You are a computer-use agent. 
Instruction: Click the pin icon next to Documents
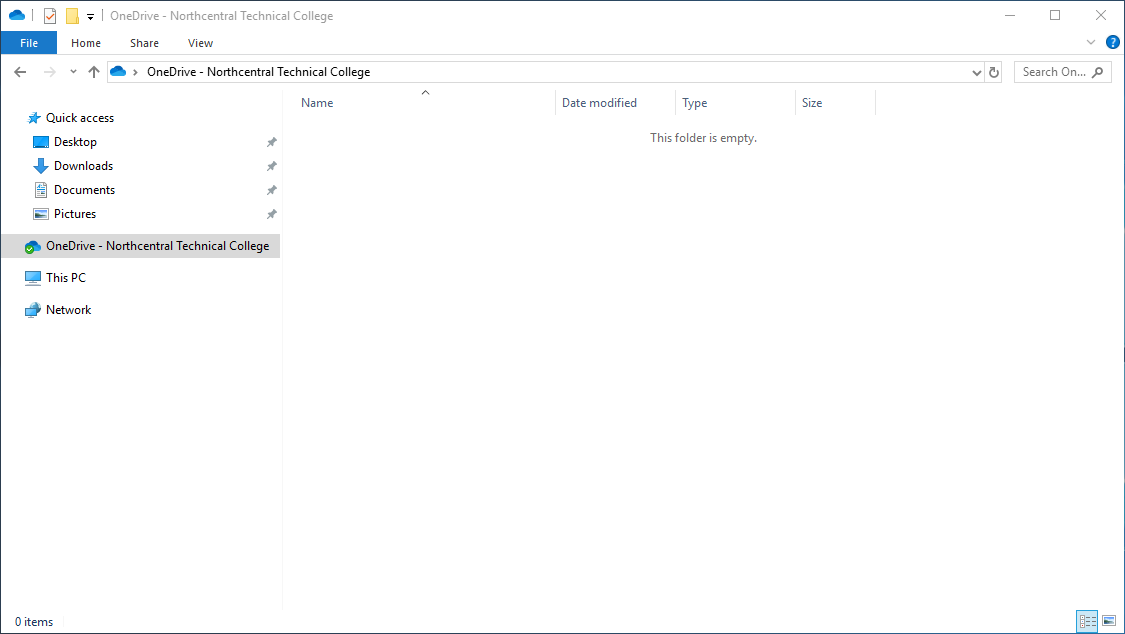(271, 190)
